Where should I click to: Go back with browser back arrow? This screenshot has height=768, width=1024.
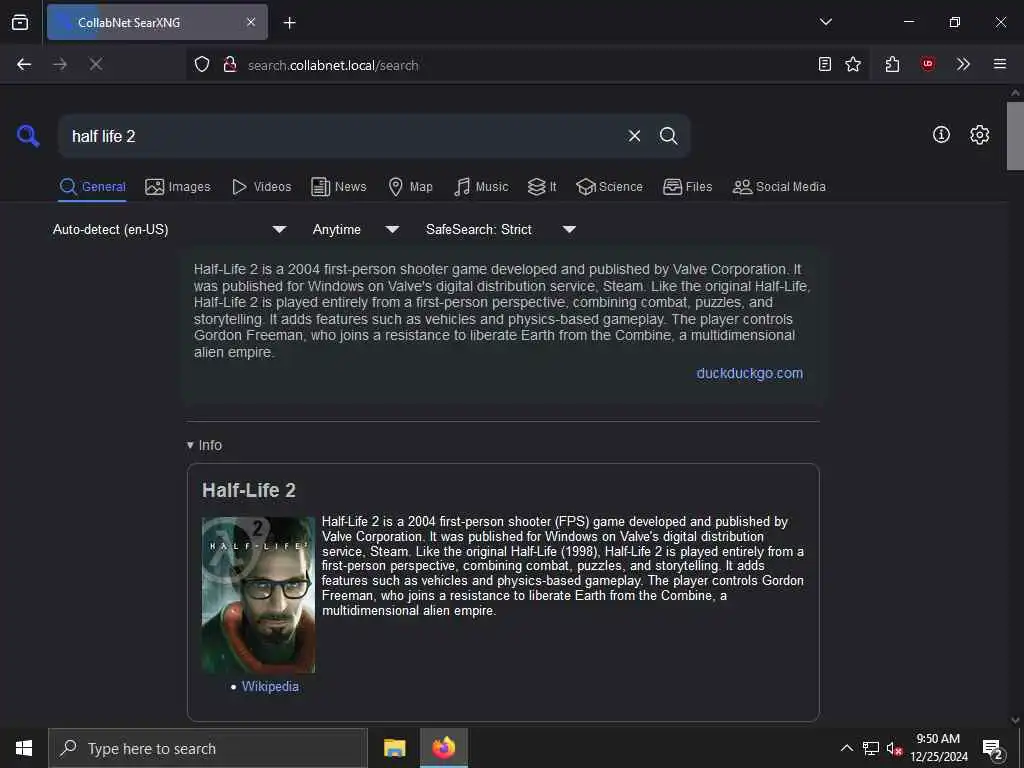[x=24, y=64]
